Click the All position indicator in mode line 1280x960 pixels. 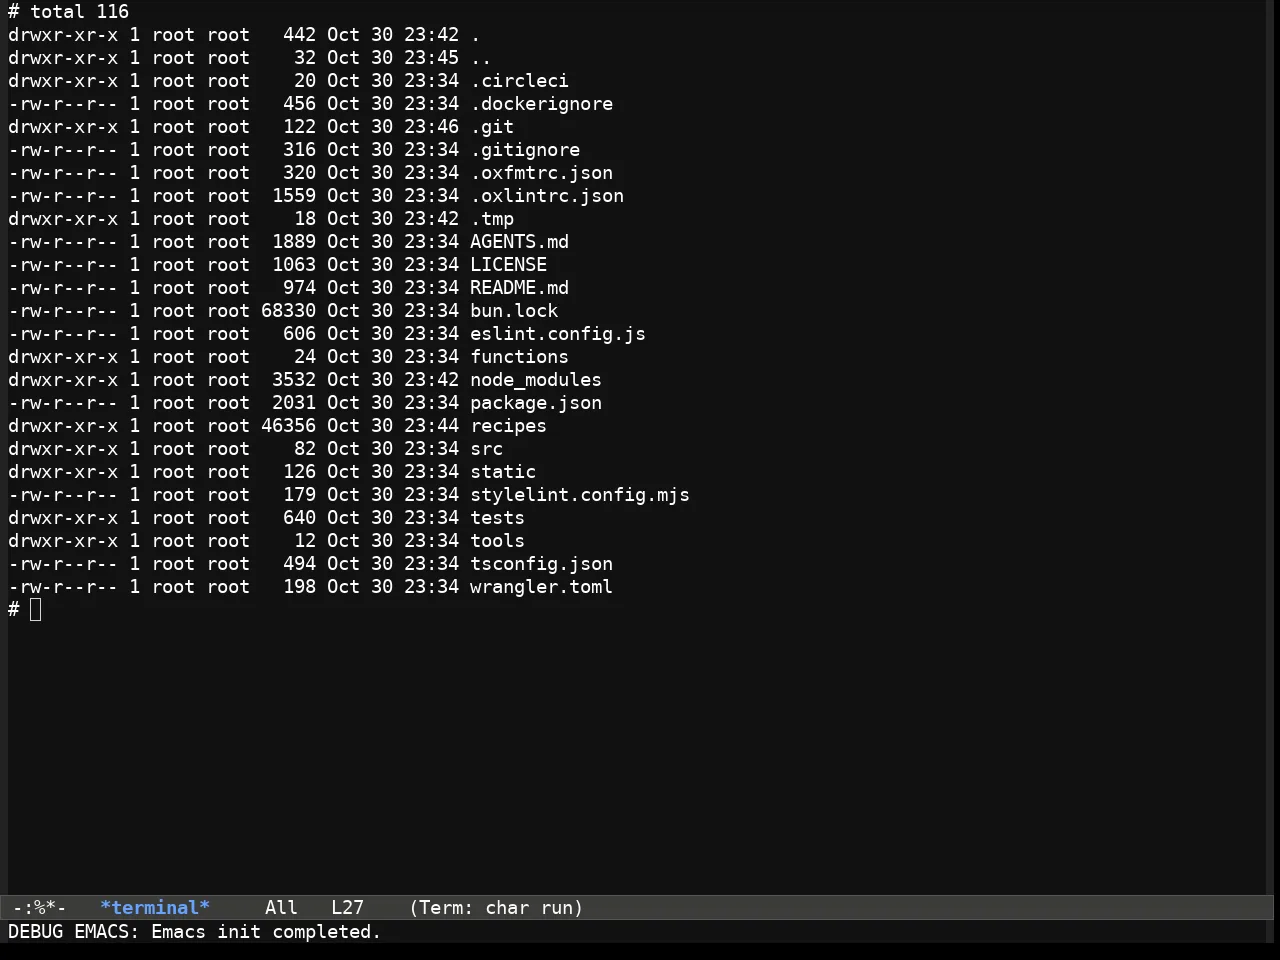coord(281,908)
